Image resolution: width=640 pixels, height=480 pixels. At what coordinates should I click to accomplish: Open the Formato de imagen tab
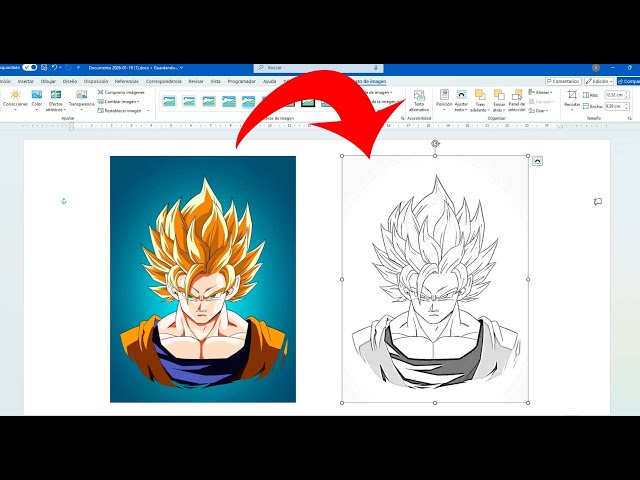click(x=369, y=82)
